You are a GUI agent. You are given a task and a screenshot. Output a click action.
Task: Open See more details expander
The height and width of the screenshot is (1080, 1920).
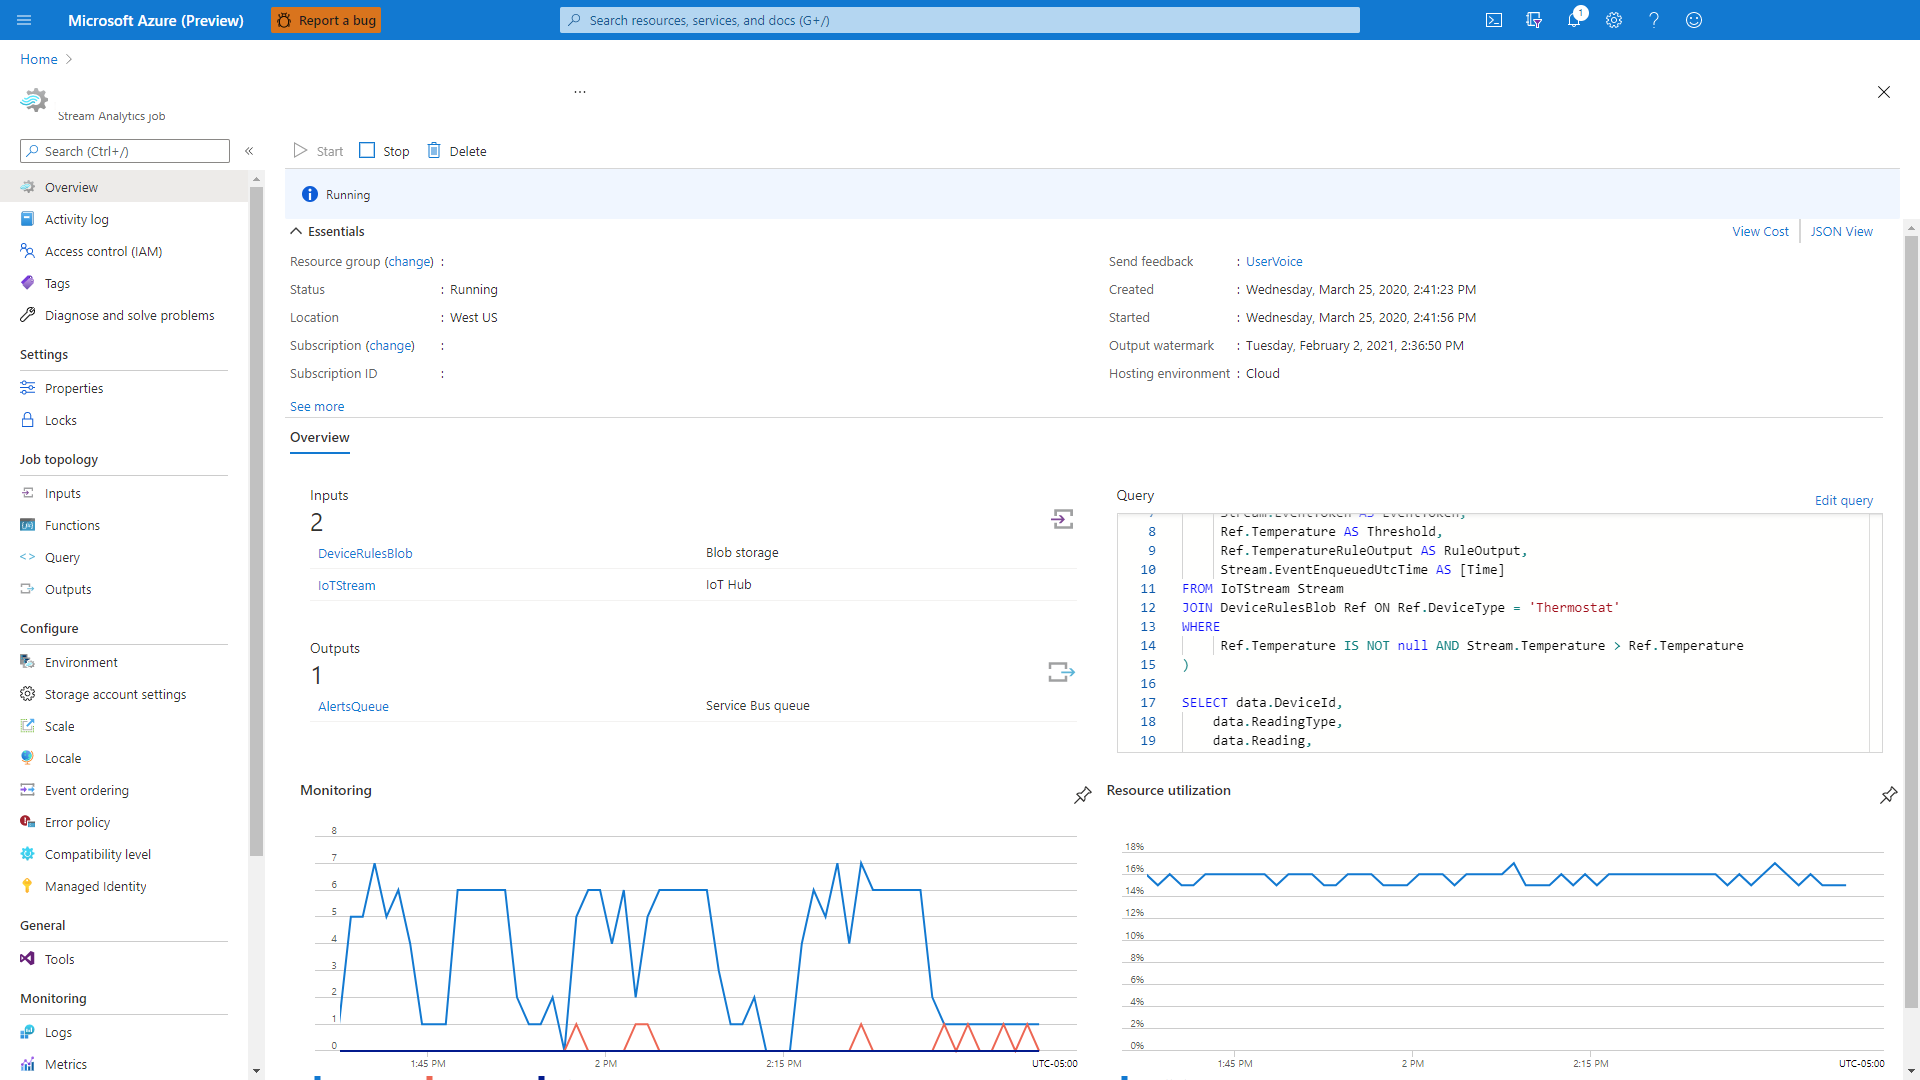pos(316,406)
